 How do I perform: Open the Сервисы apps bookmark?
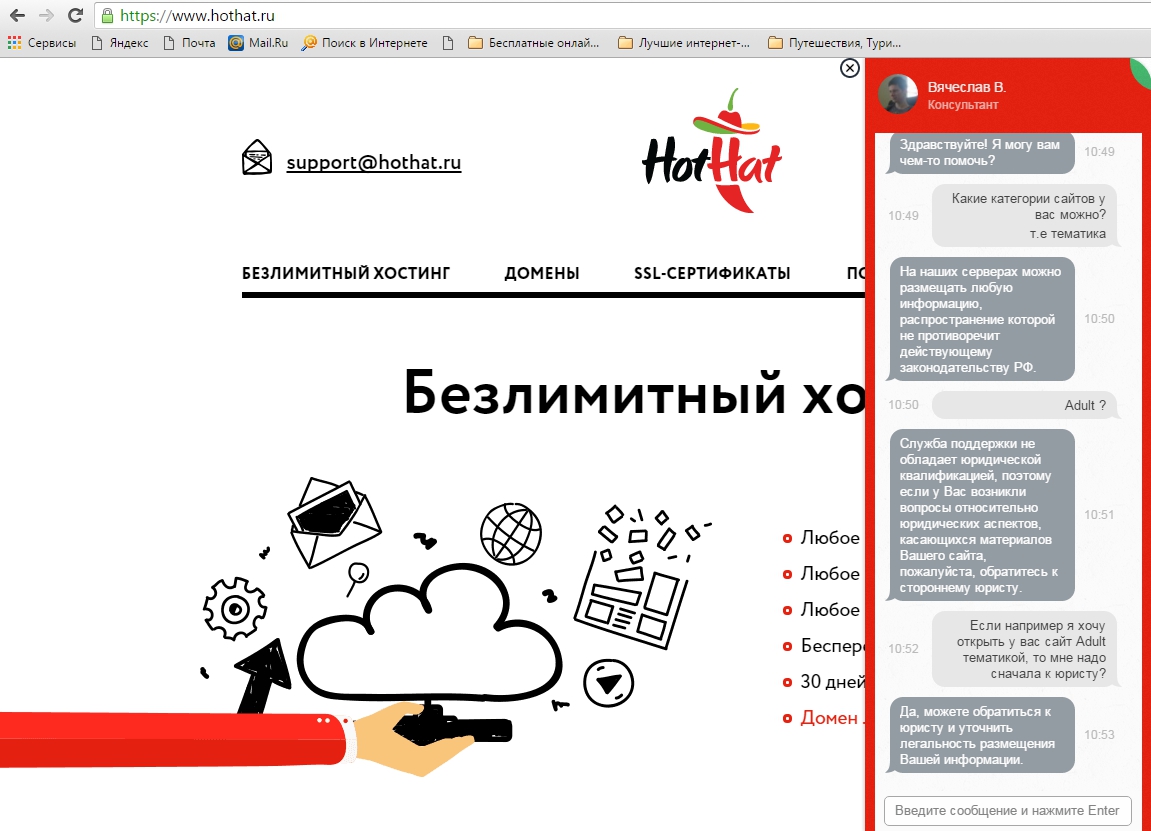tap(42, 43)
